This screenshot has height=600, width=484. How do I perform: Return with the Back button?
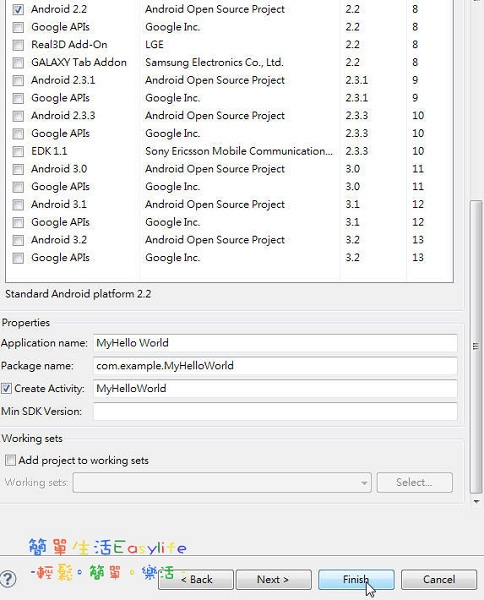[x=196, y=579]
